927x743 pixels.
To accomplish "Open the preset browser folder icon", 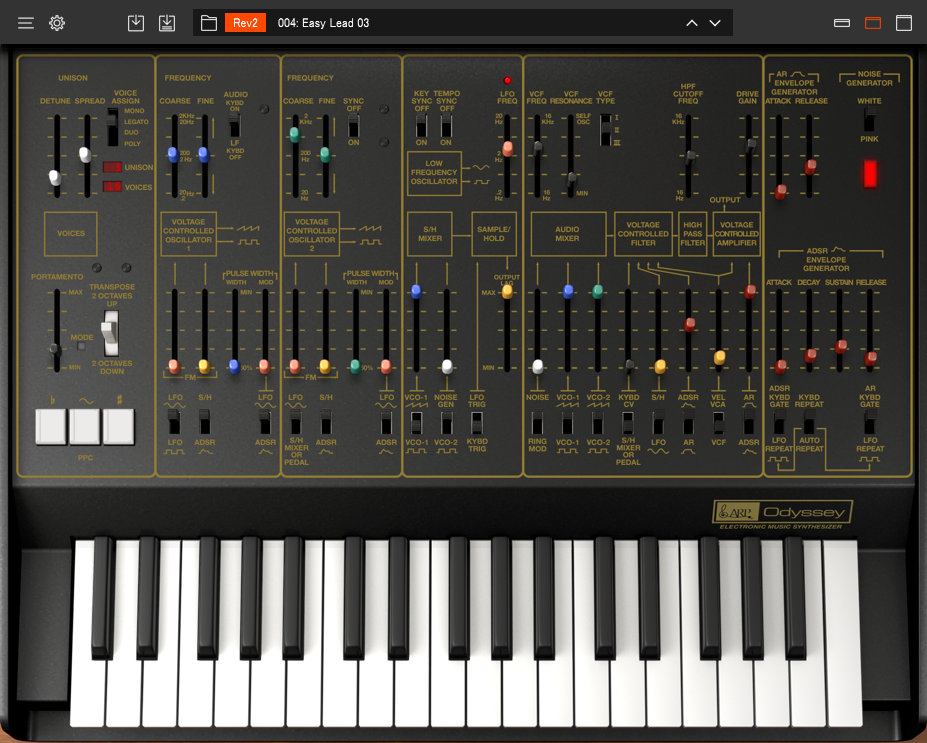I will [x=208, y=22].
